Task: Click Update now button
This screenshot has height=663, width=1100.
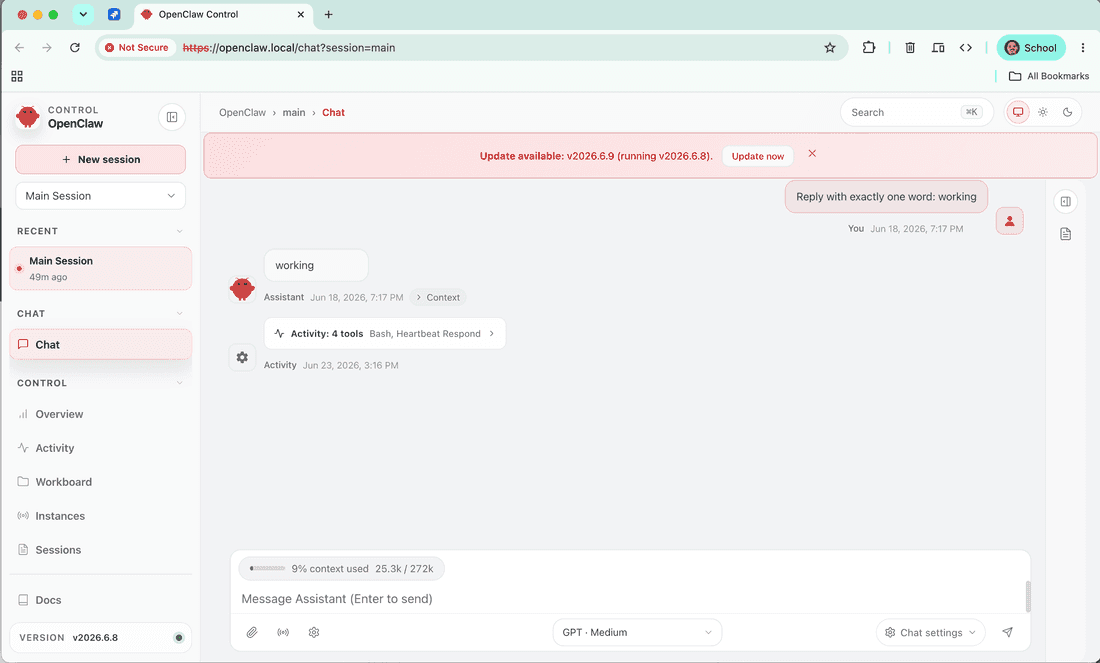Action: tap(758, 156)
